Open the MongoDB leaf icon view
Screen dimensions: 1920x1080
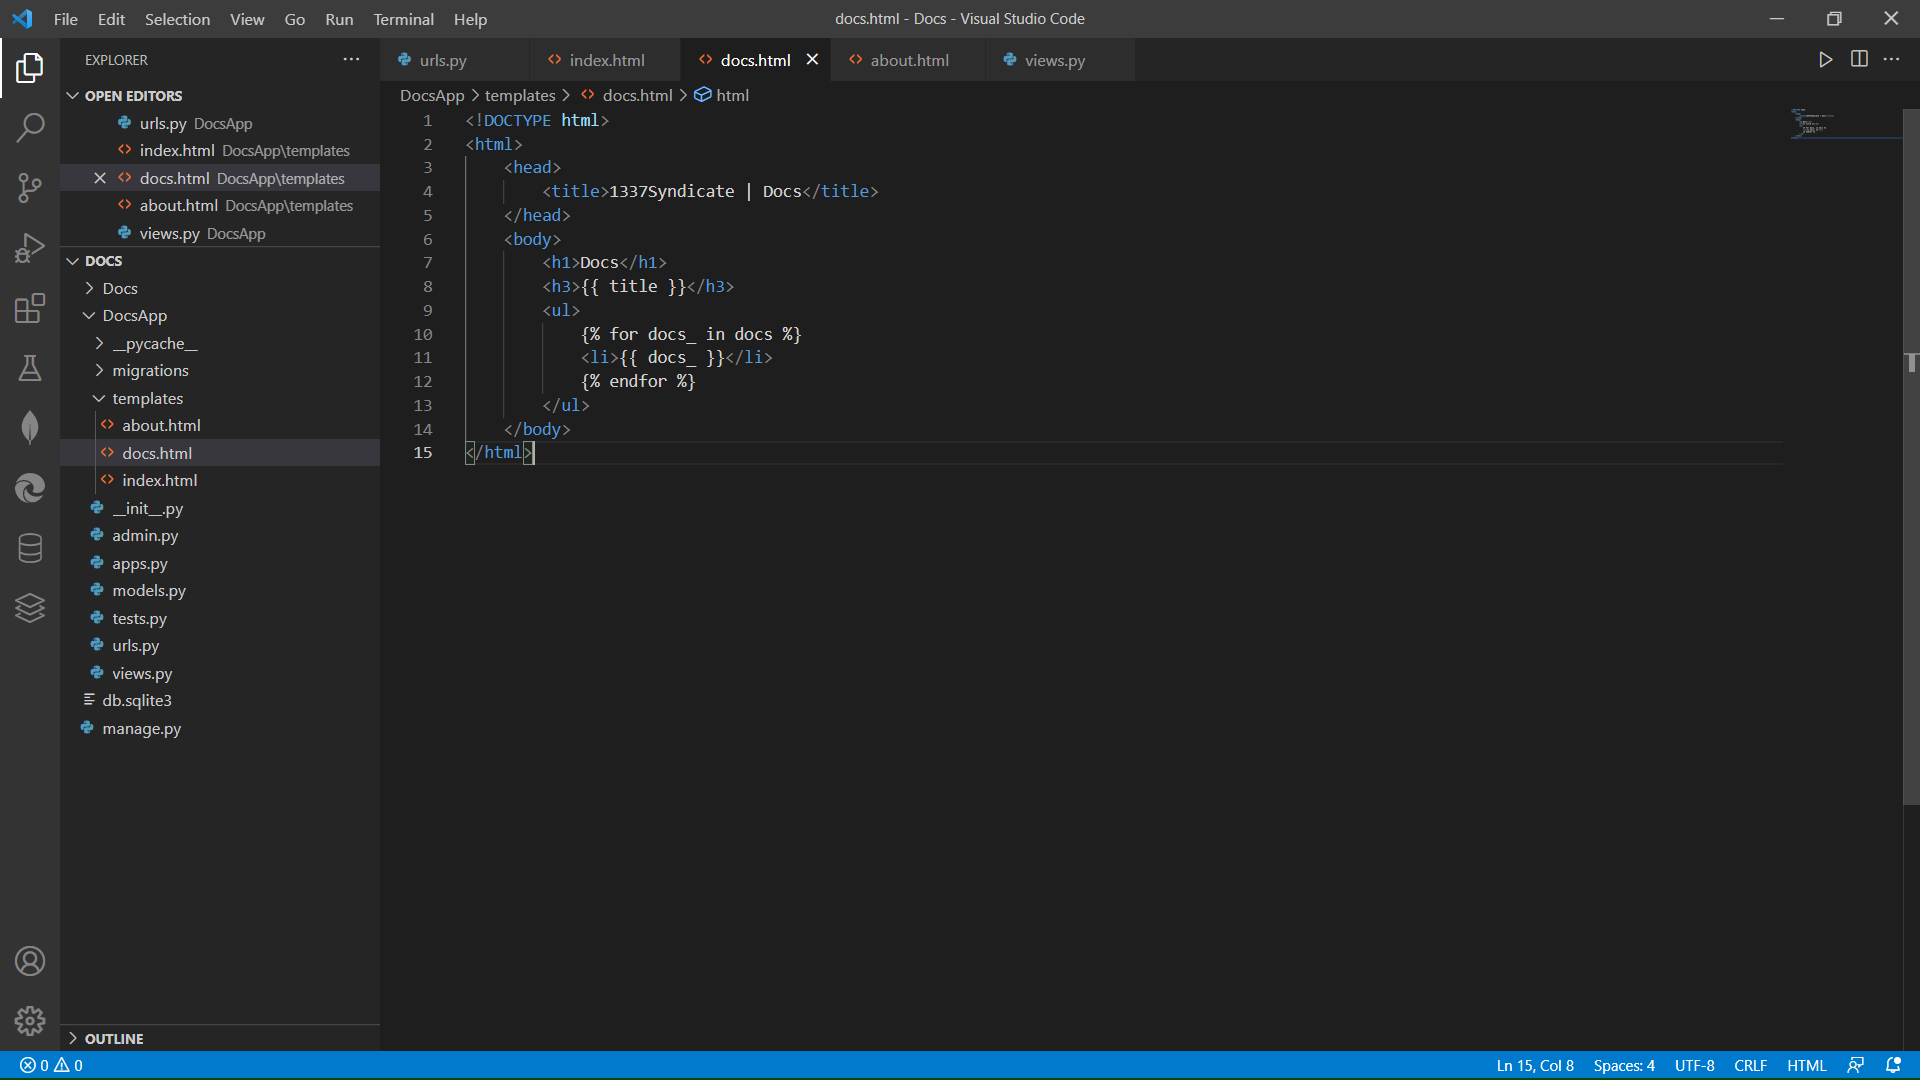coord(30,428)
